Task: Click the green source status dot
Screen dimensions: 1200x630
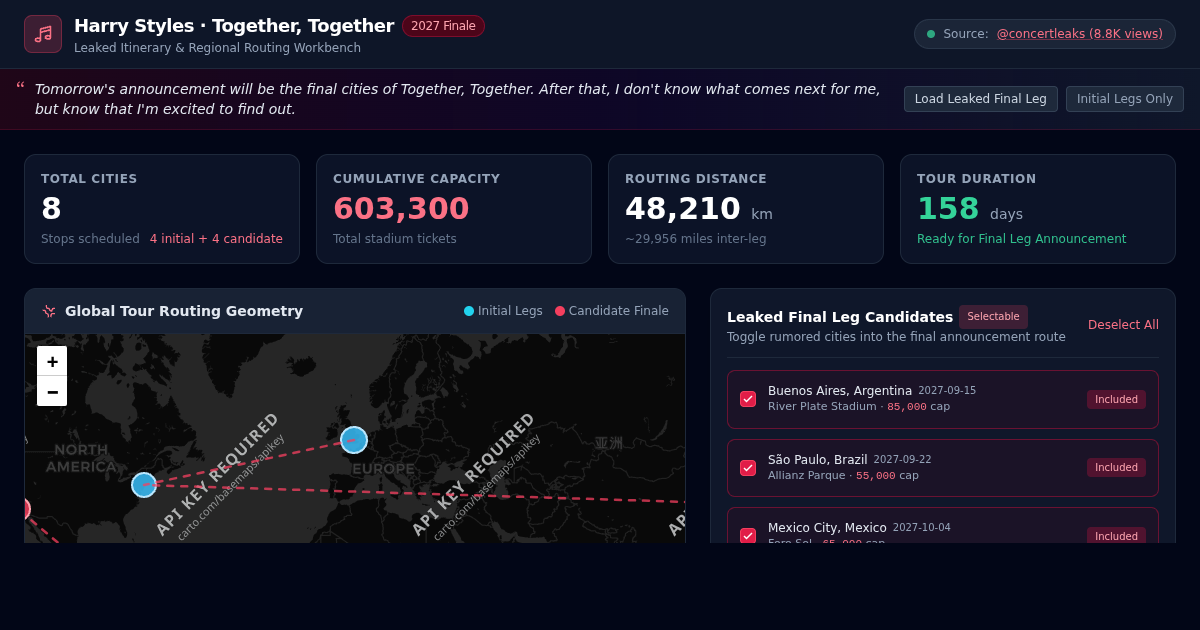Action: (x=931, y=34)
